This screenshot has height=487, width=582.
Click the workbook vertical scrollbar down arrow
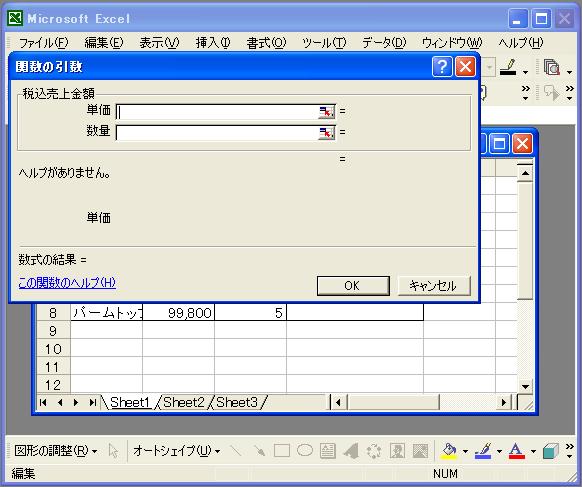[x=525, y=387]
